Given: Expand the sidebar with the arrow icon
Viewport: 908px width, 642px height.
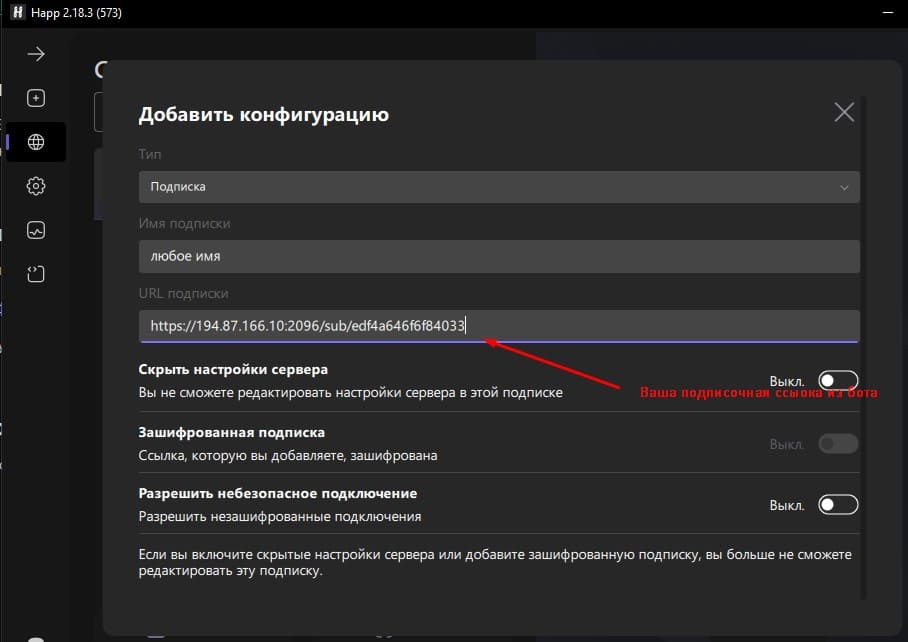Looking at the screenshot, I should click(36, 54).
